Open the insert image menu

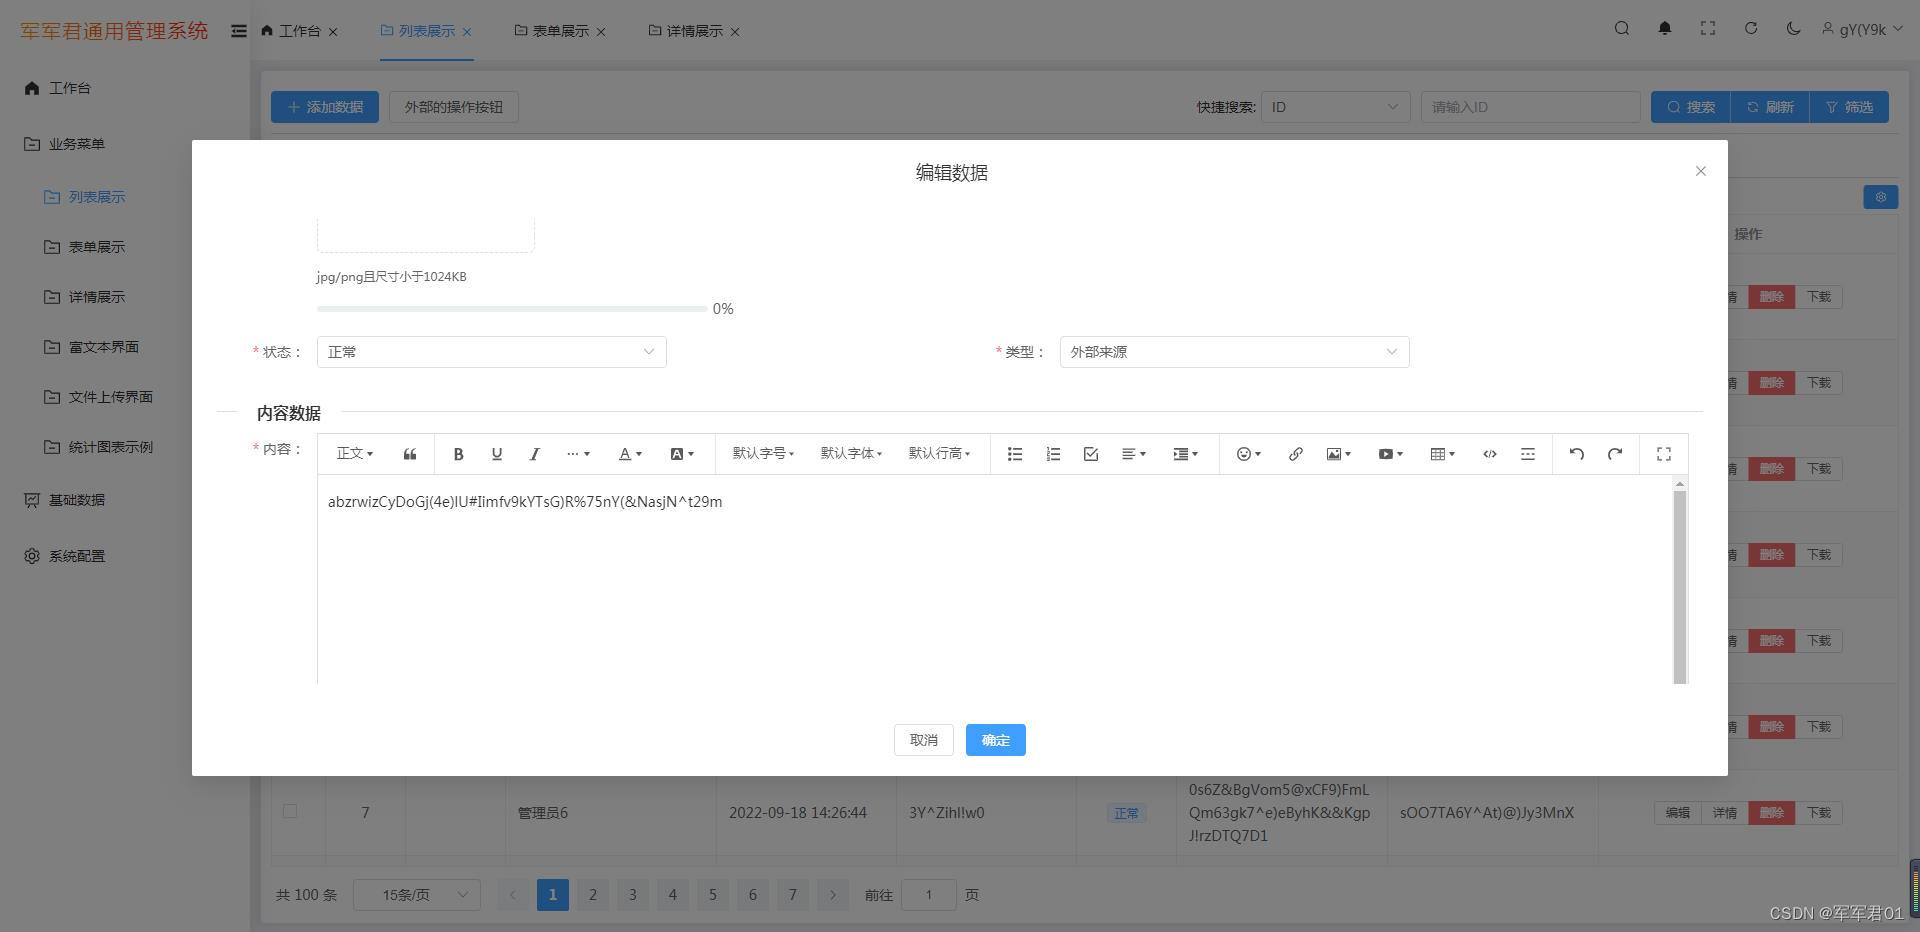(x=1338, y=454)
